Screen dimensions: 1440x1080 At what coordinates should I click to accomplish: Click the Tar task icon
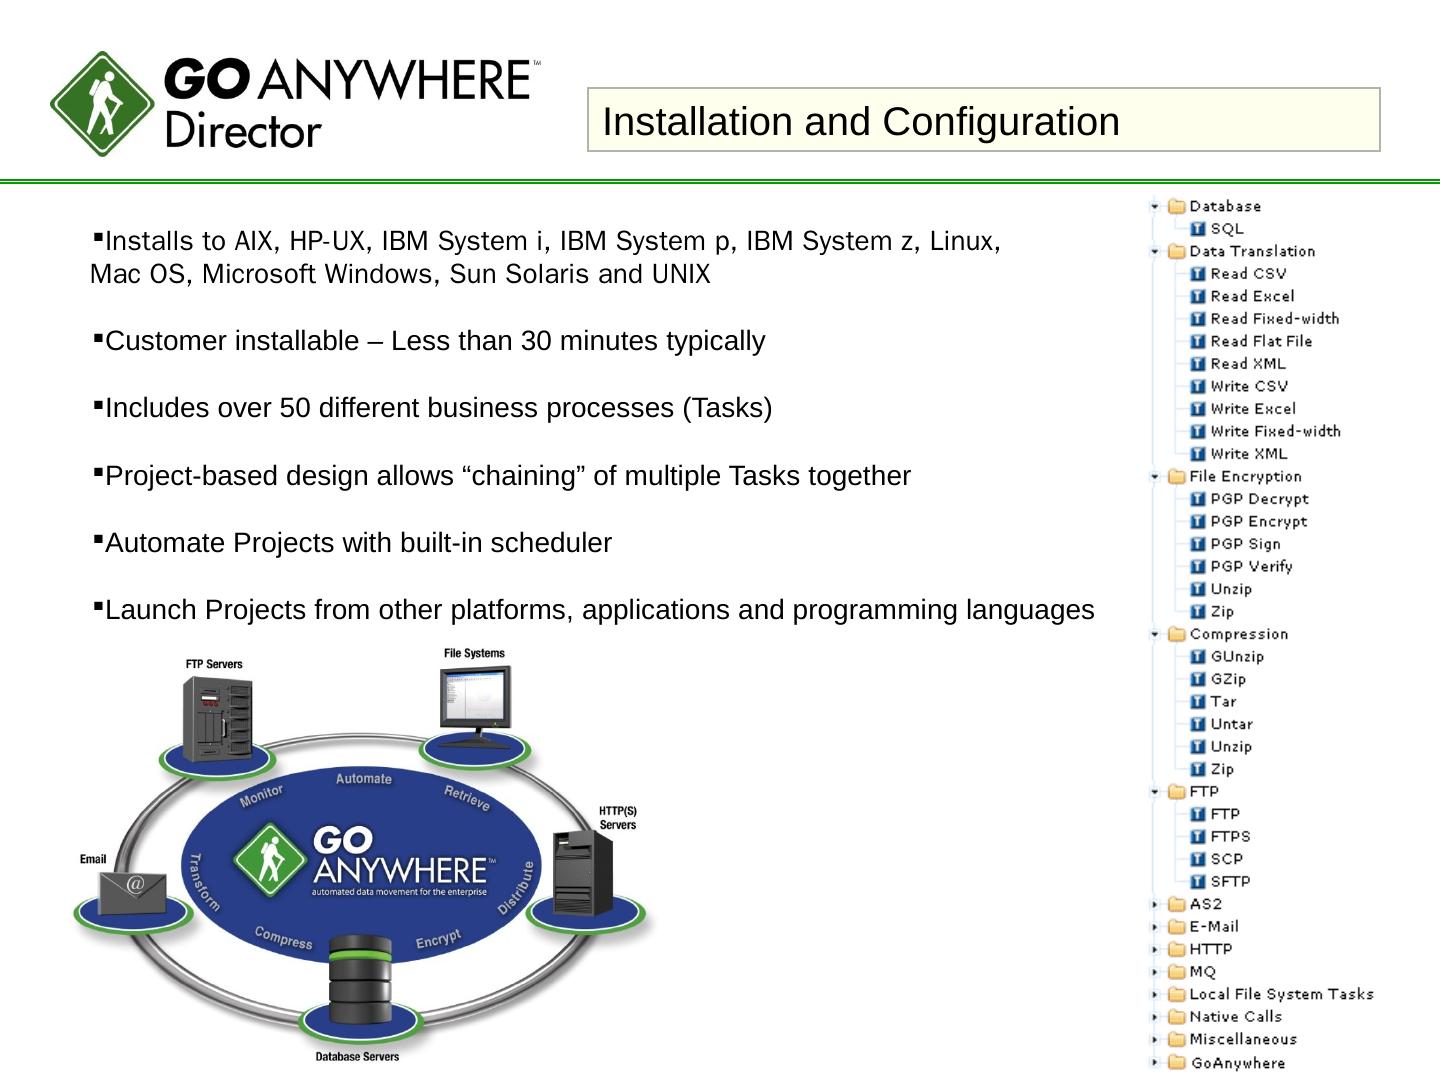(1197, 702)
